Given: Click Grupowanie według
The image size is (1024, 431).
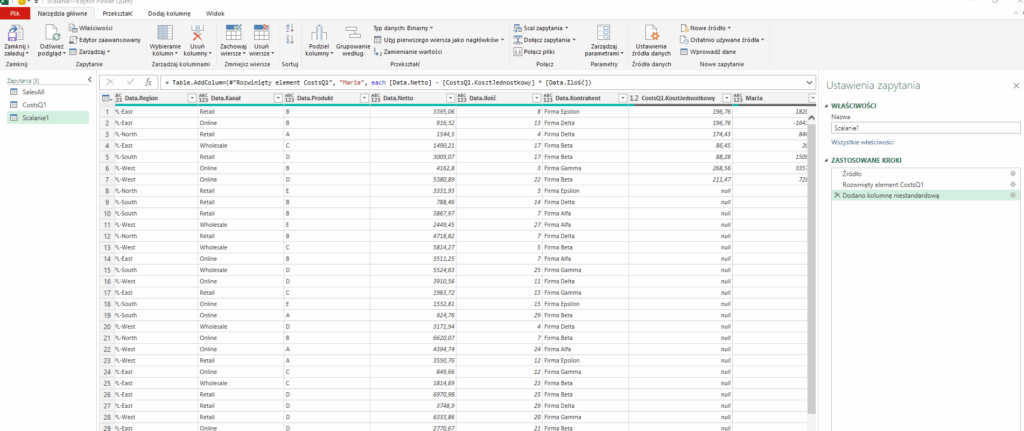Looking at the screenshot, I should (x=353, y=40).
